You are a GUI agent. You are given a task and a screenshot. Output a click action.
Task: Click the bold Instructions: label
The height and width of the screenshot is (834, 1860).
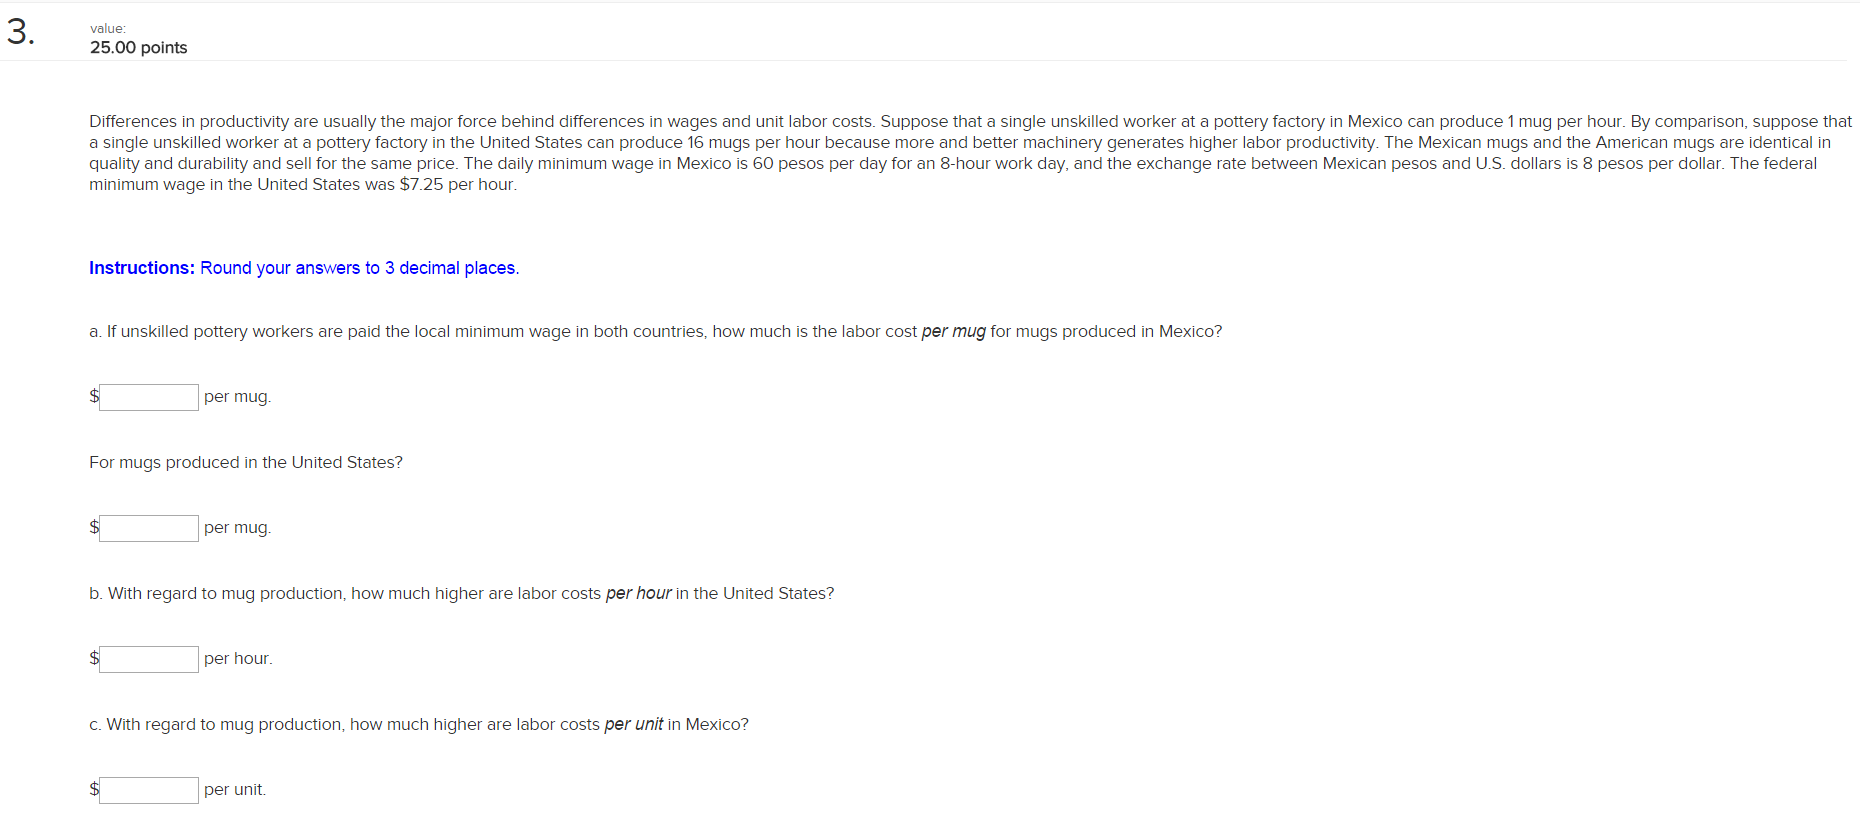(x=142, y=268)
